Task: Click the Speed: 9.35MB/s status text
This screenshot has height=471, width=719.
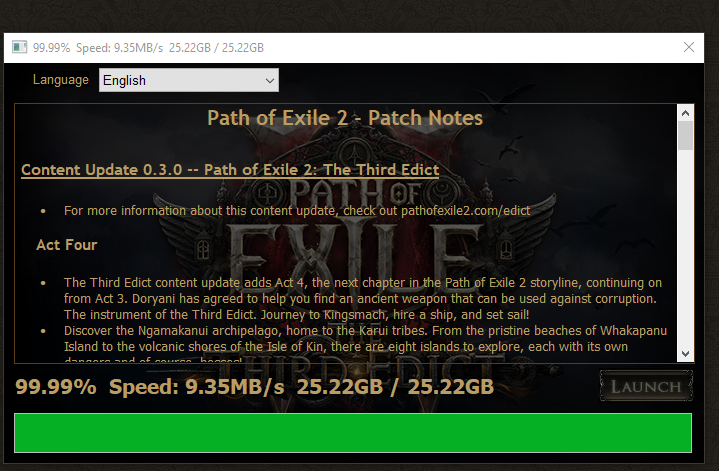Action: [x=197, y=387]
